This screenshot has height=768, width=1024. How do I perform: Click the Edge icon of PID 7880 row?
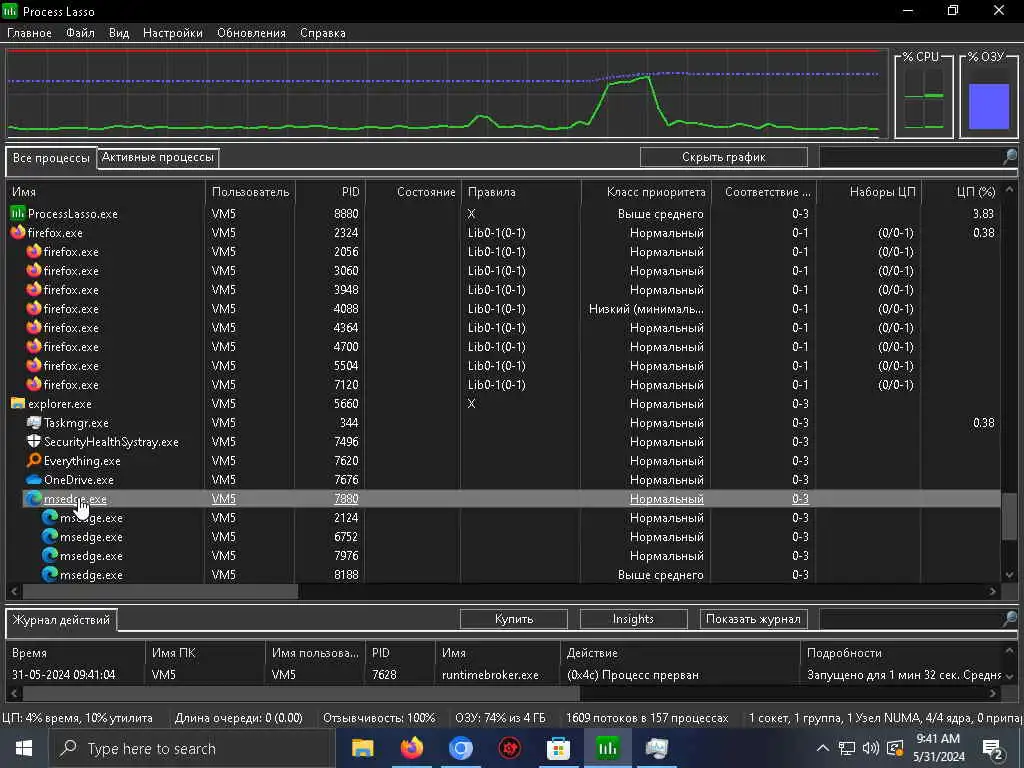33,498
